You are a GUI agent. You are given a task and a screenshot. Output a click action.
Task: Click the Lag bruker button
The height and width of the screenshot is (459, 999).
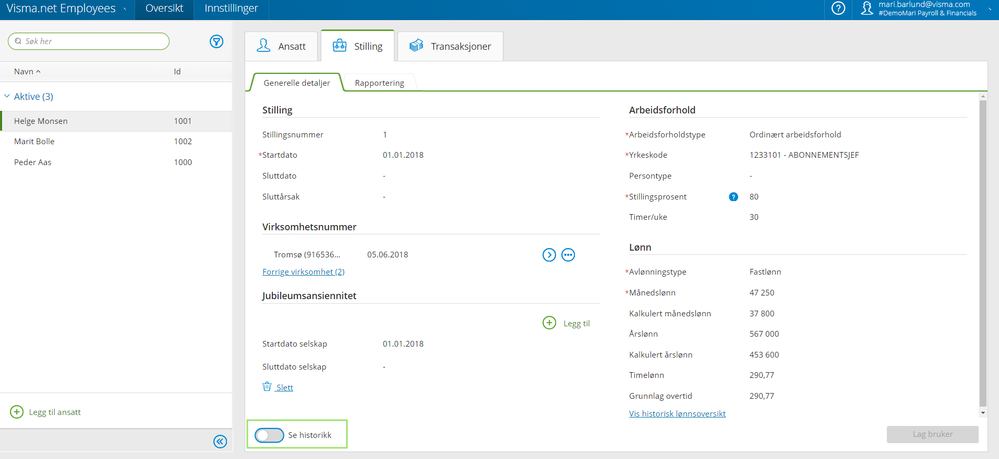pos(932,434)
